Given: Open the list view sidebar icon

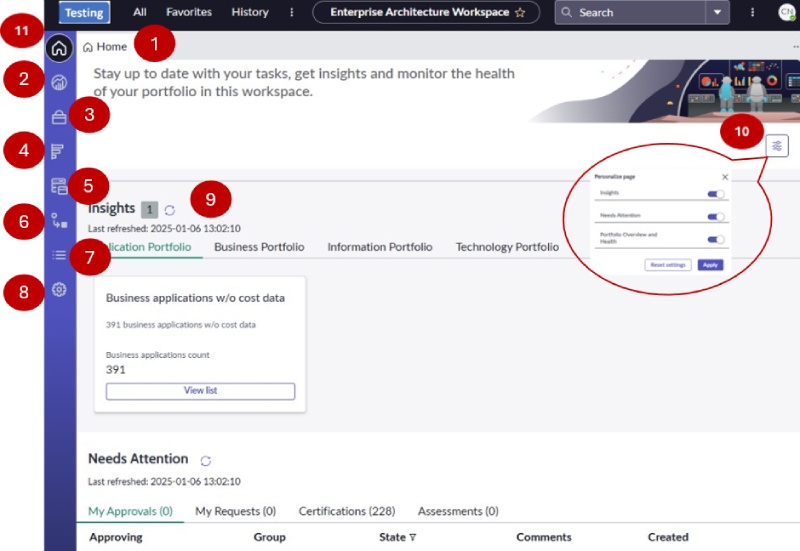Looking at the screenshot, I should coord(59,255).
